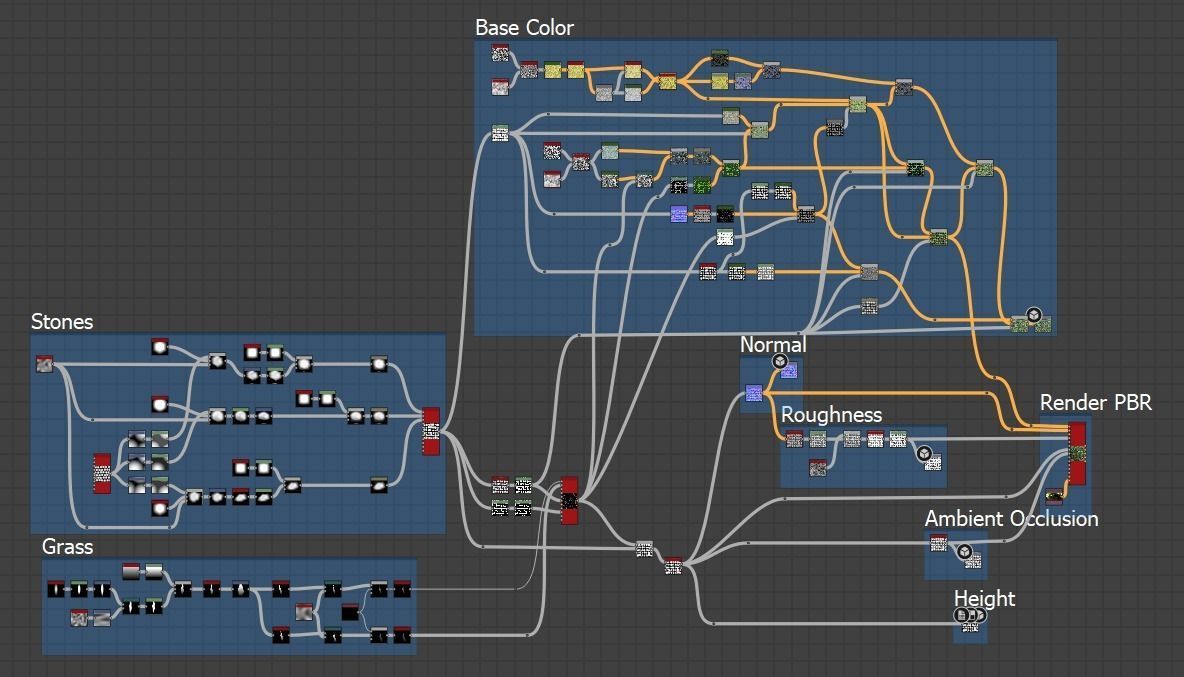This screenshot has width=1184, height=677.
Task: Click the output badge above the Normal node
Action: [x=780, y=362]
